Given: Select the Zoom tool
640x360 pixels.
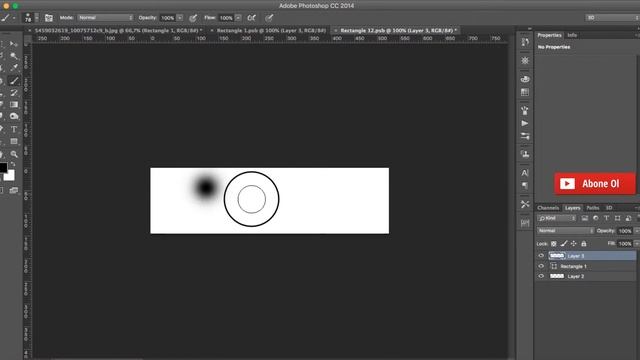Looking at the screenshot, I should point(14,154).
